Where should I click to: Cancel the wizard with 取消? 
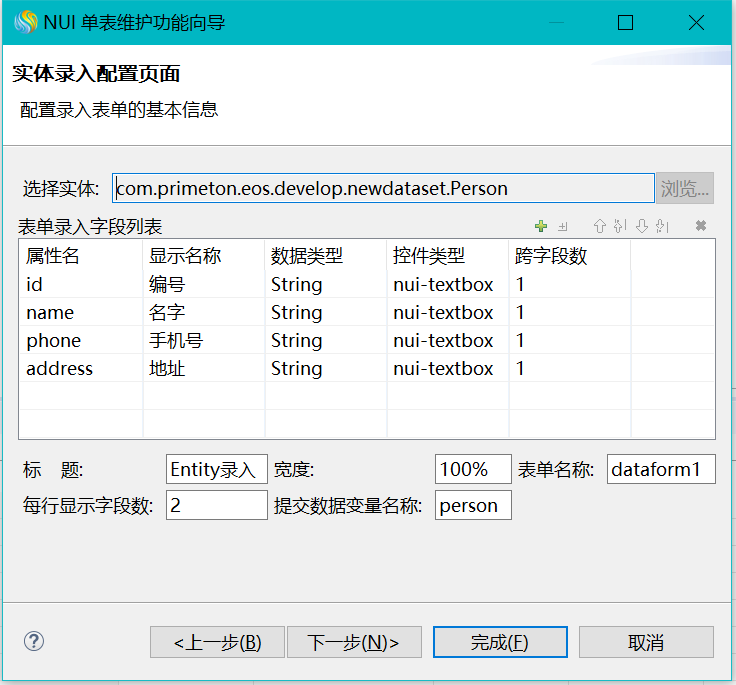pos(646,643)
